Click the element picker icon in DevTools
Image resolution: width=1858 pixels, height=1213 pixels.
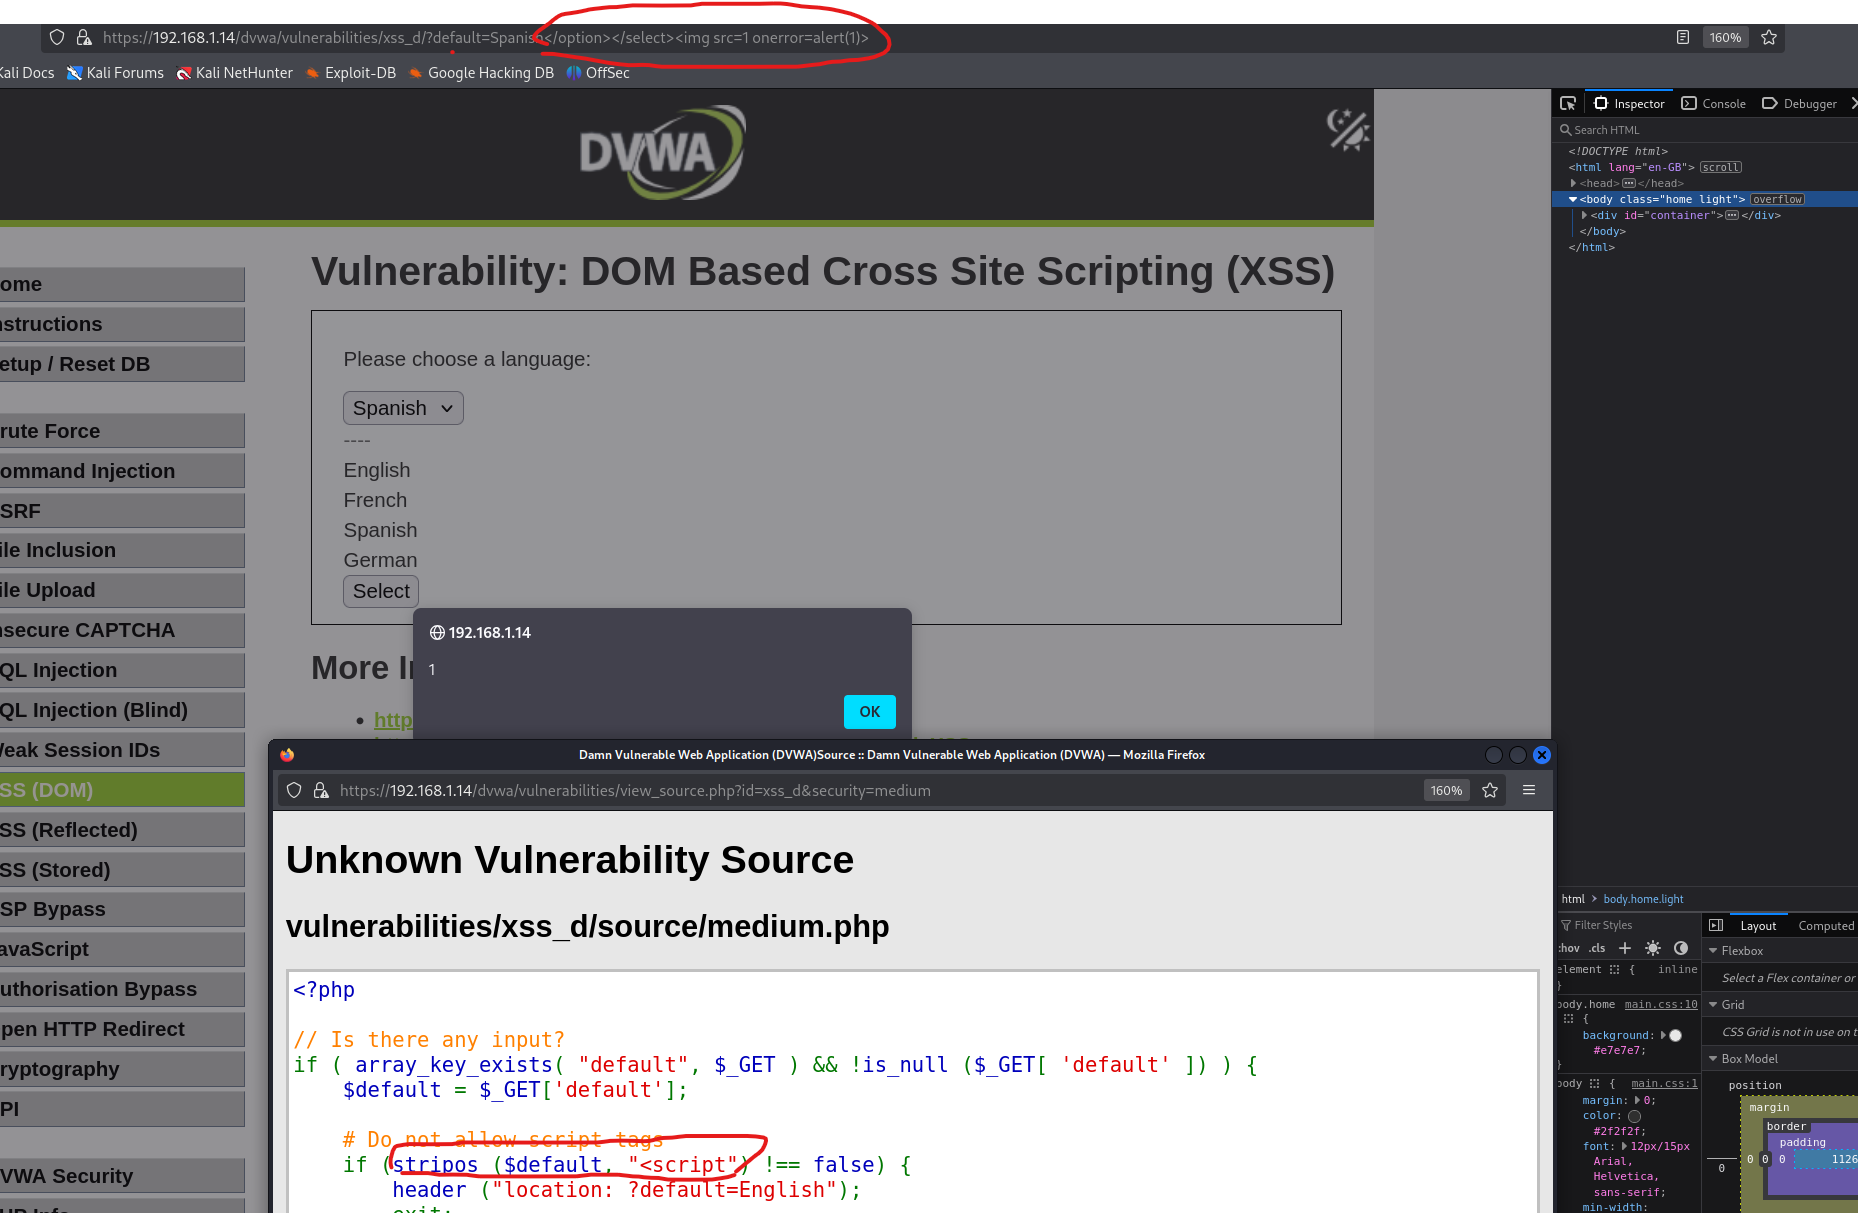pyautogui.click(x=1568, y=103)
